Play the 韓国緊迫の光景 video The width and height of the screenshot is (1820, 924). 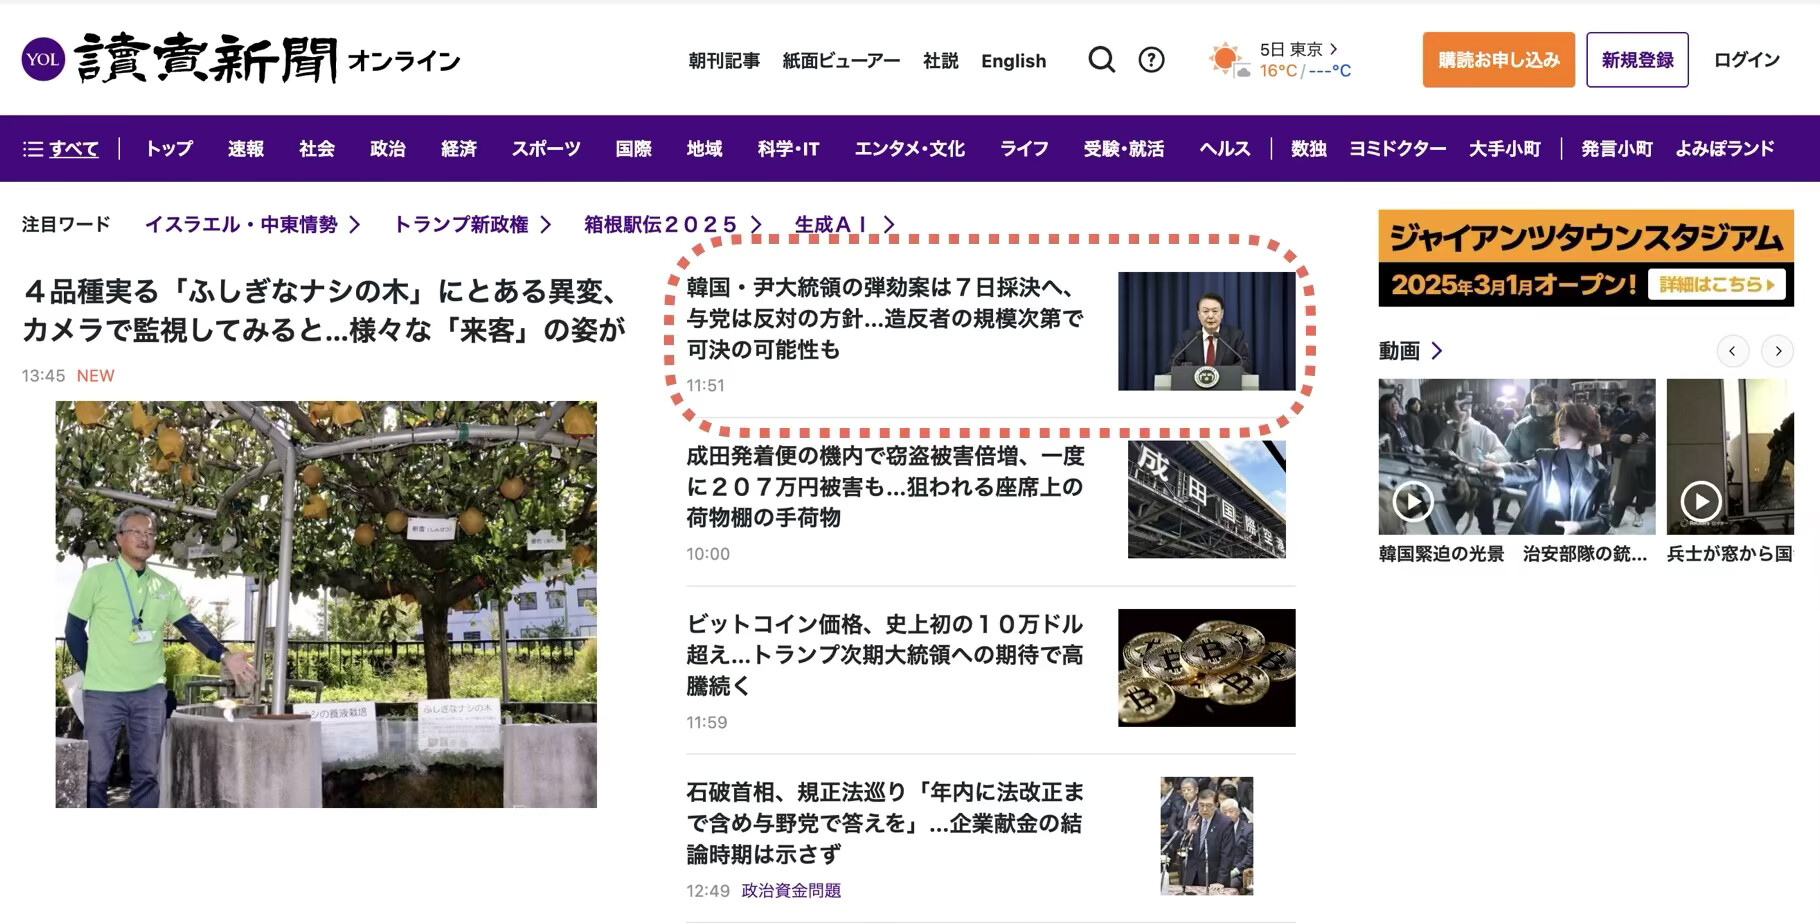pos(1413,501)
